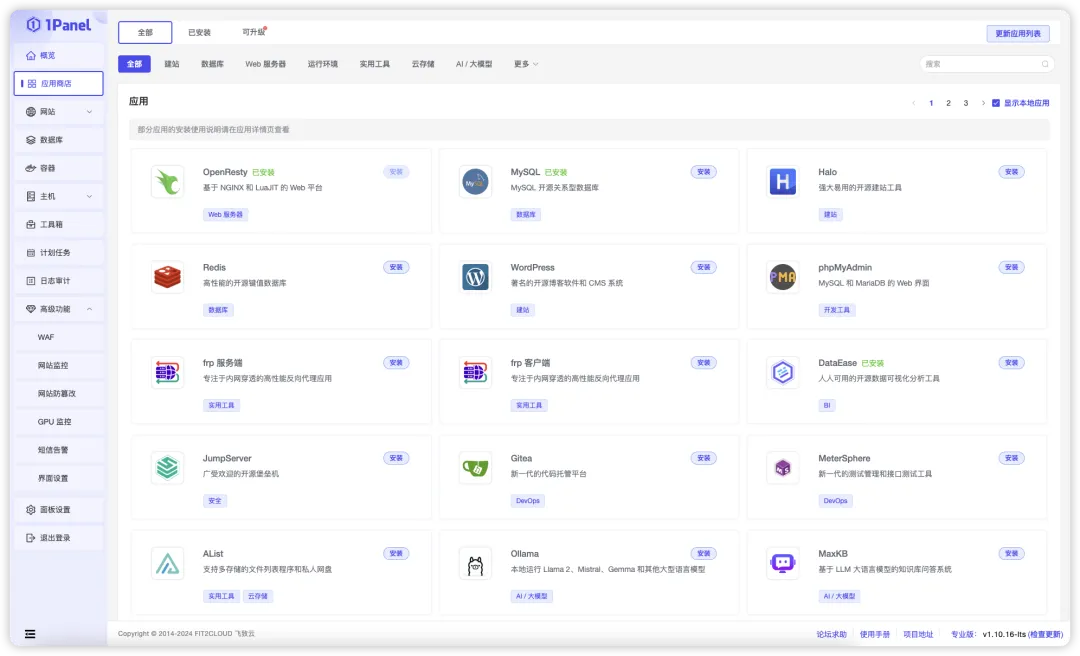Go to page 2
The image size is (1080, 656).
point(948,103)
